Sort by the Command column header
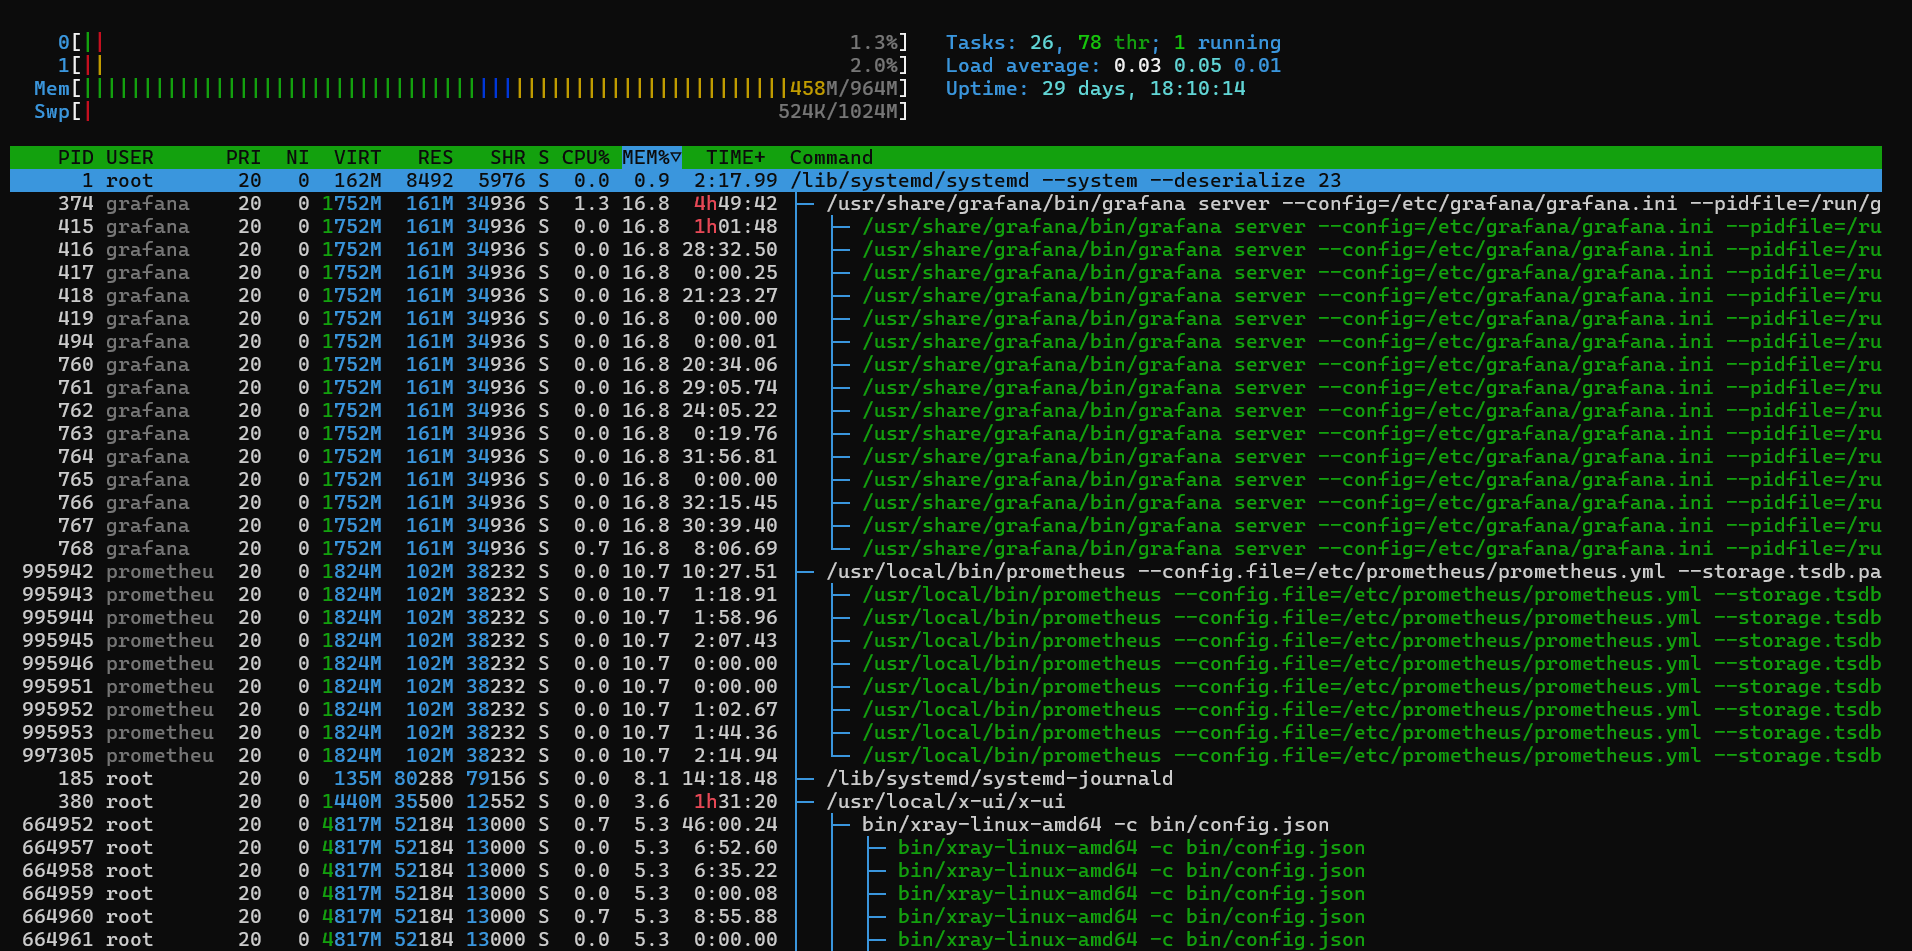Screen dimensions: 1912x951 click(x=831, y=158)
